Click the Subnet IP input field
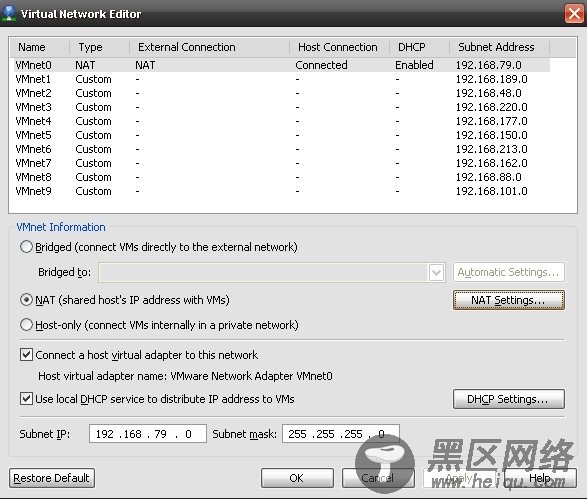This screenshot has height=499, width=587. tap(148, 434)
